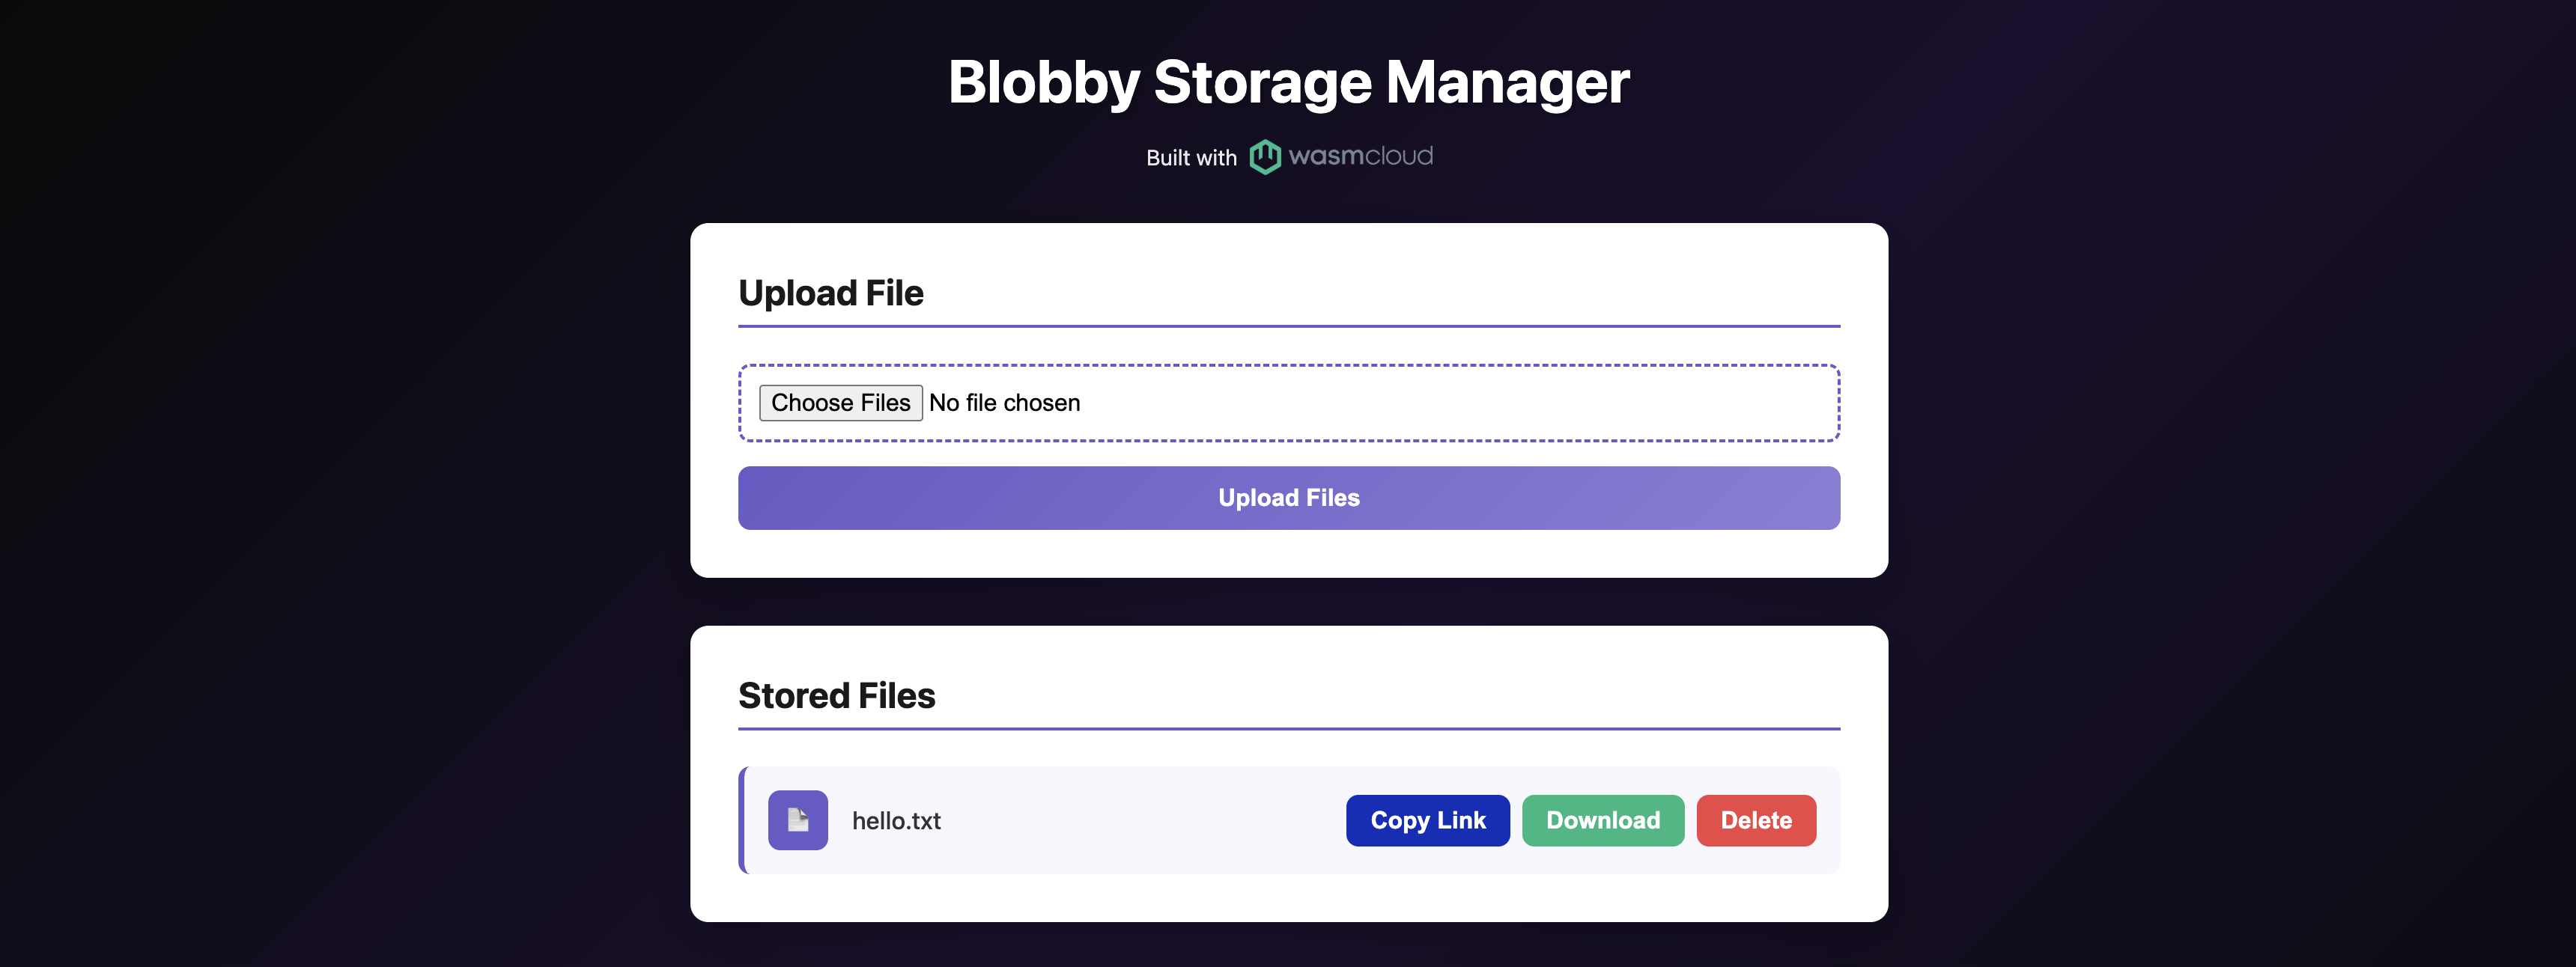Select the 'No file chosen' file input area
This screenshot has height=967, width=2576.
click(x=1003, y=402)
